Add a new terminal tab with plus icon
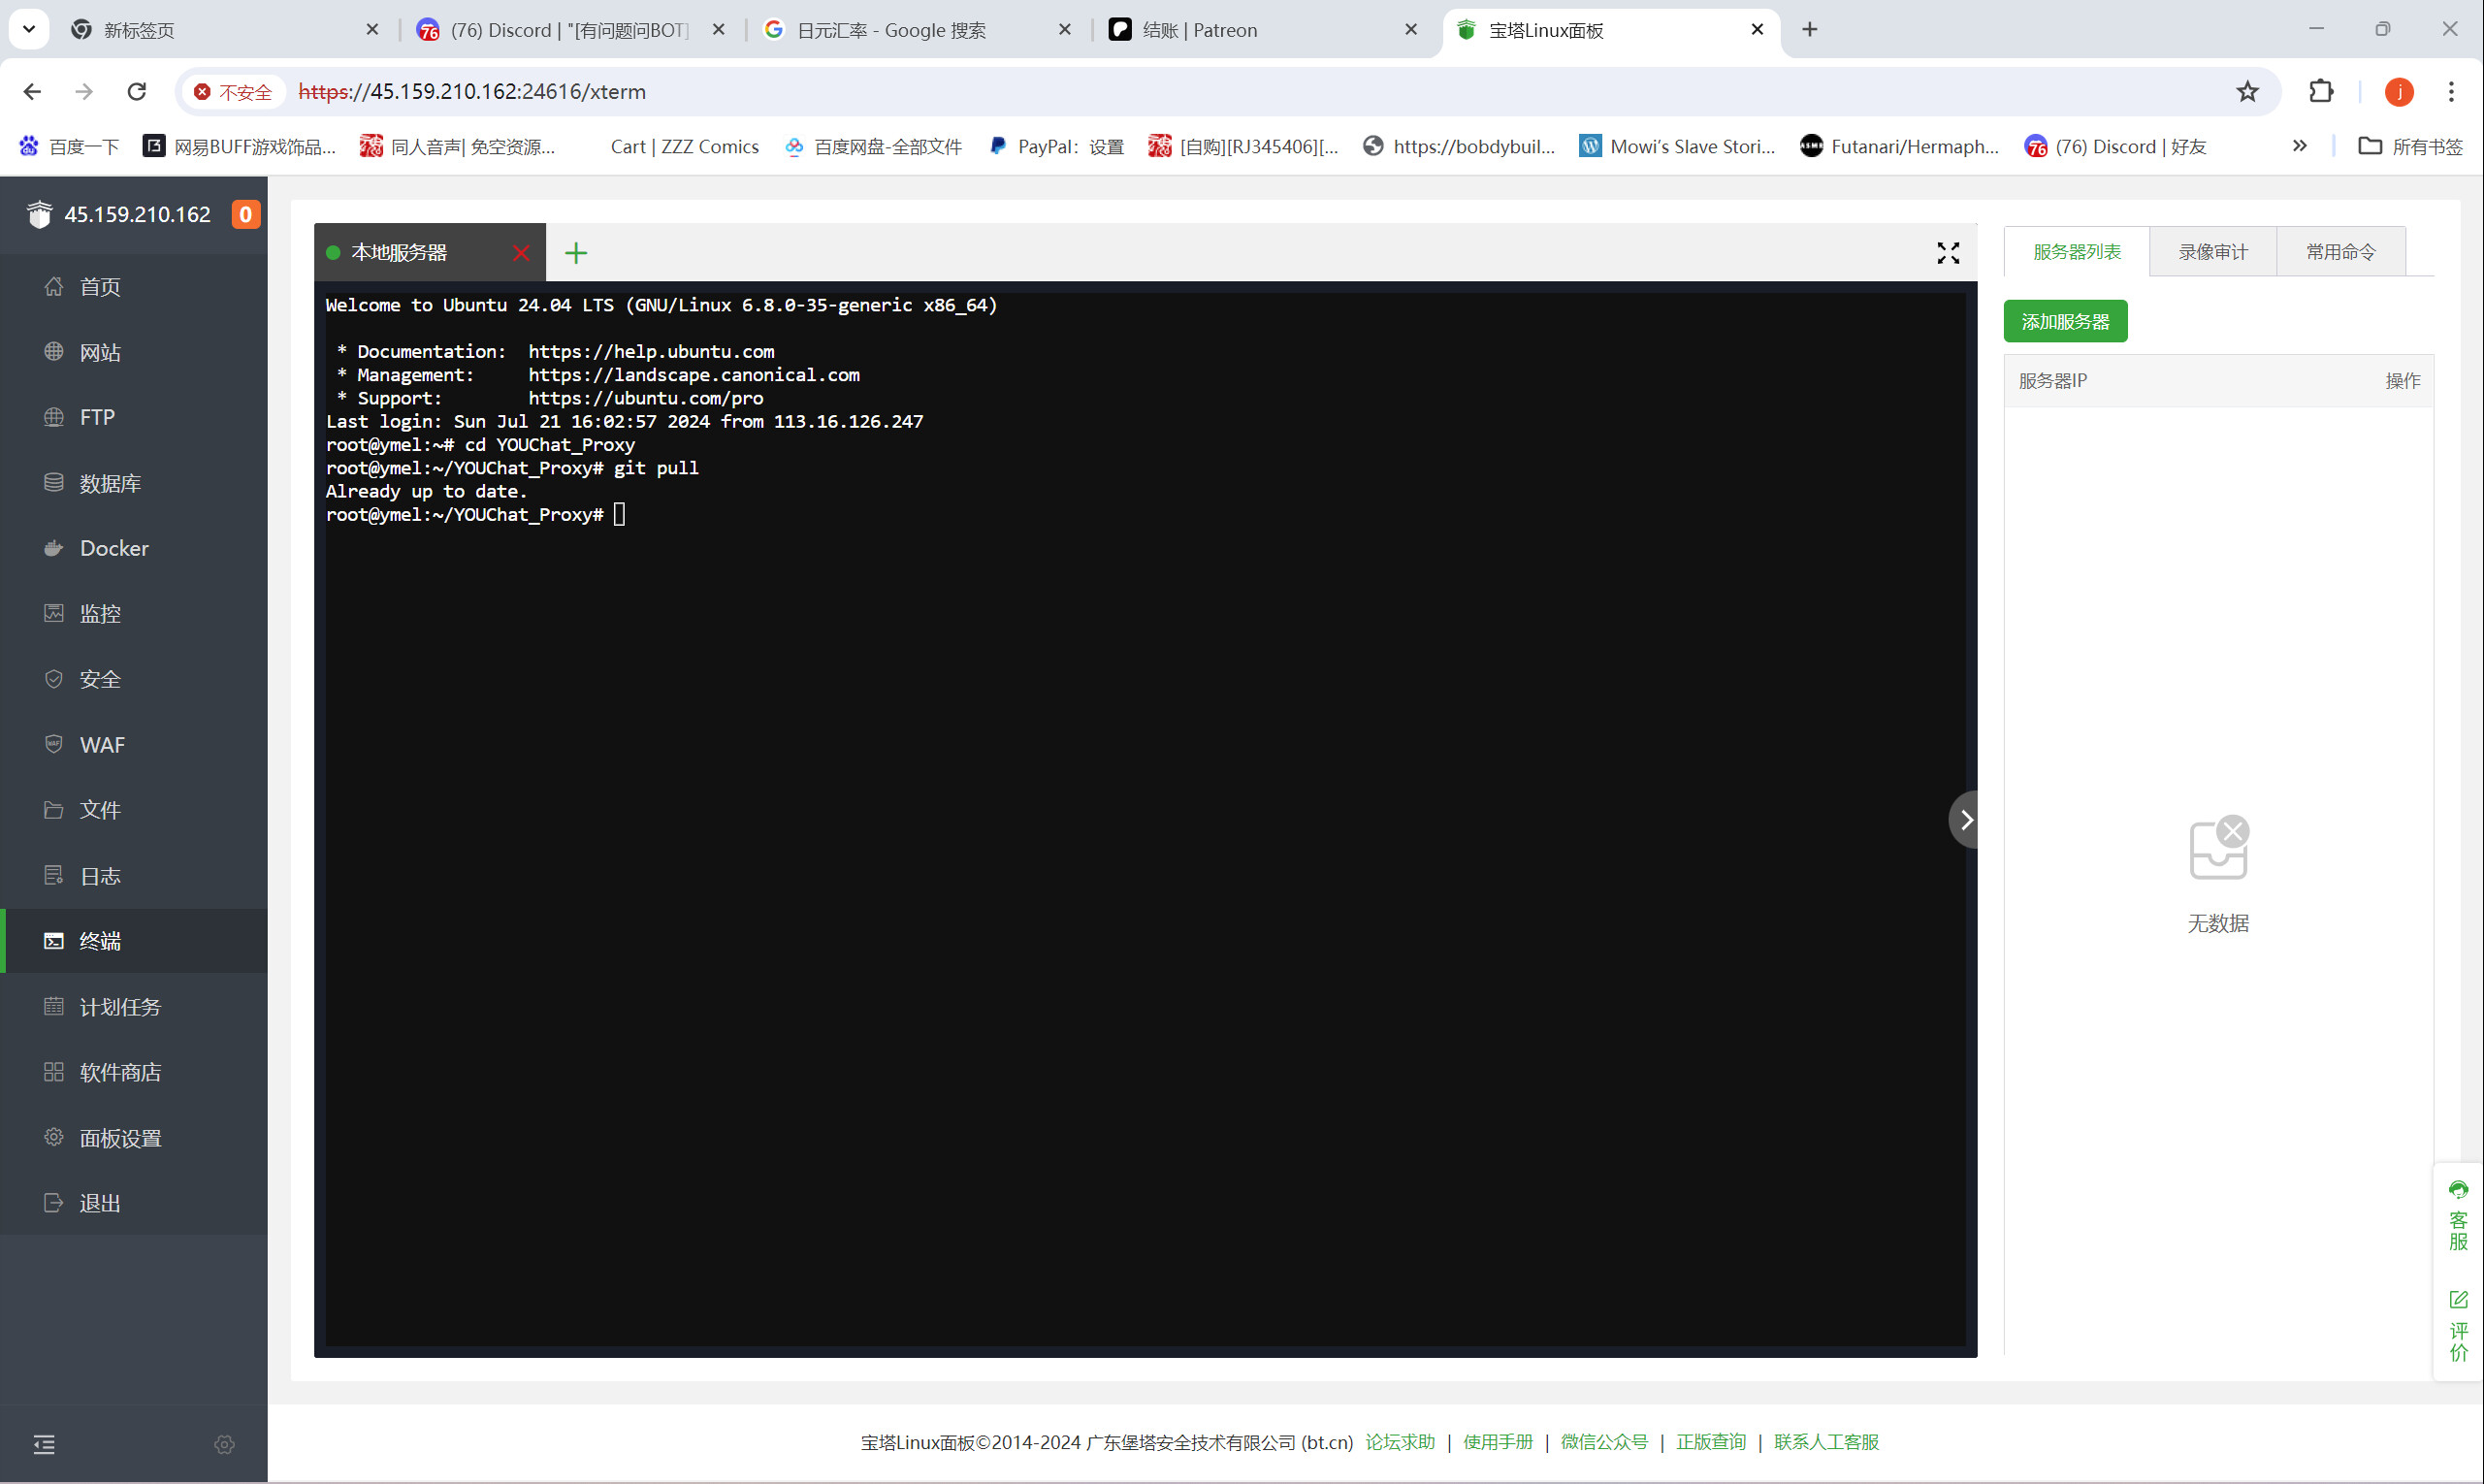The height and width of the screenshot is (1484, 2484). click(x=576, y=253)
